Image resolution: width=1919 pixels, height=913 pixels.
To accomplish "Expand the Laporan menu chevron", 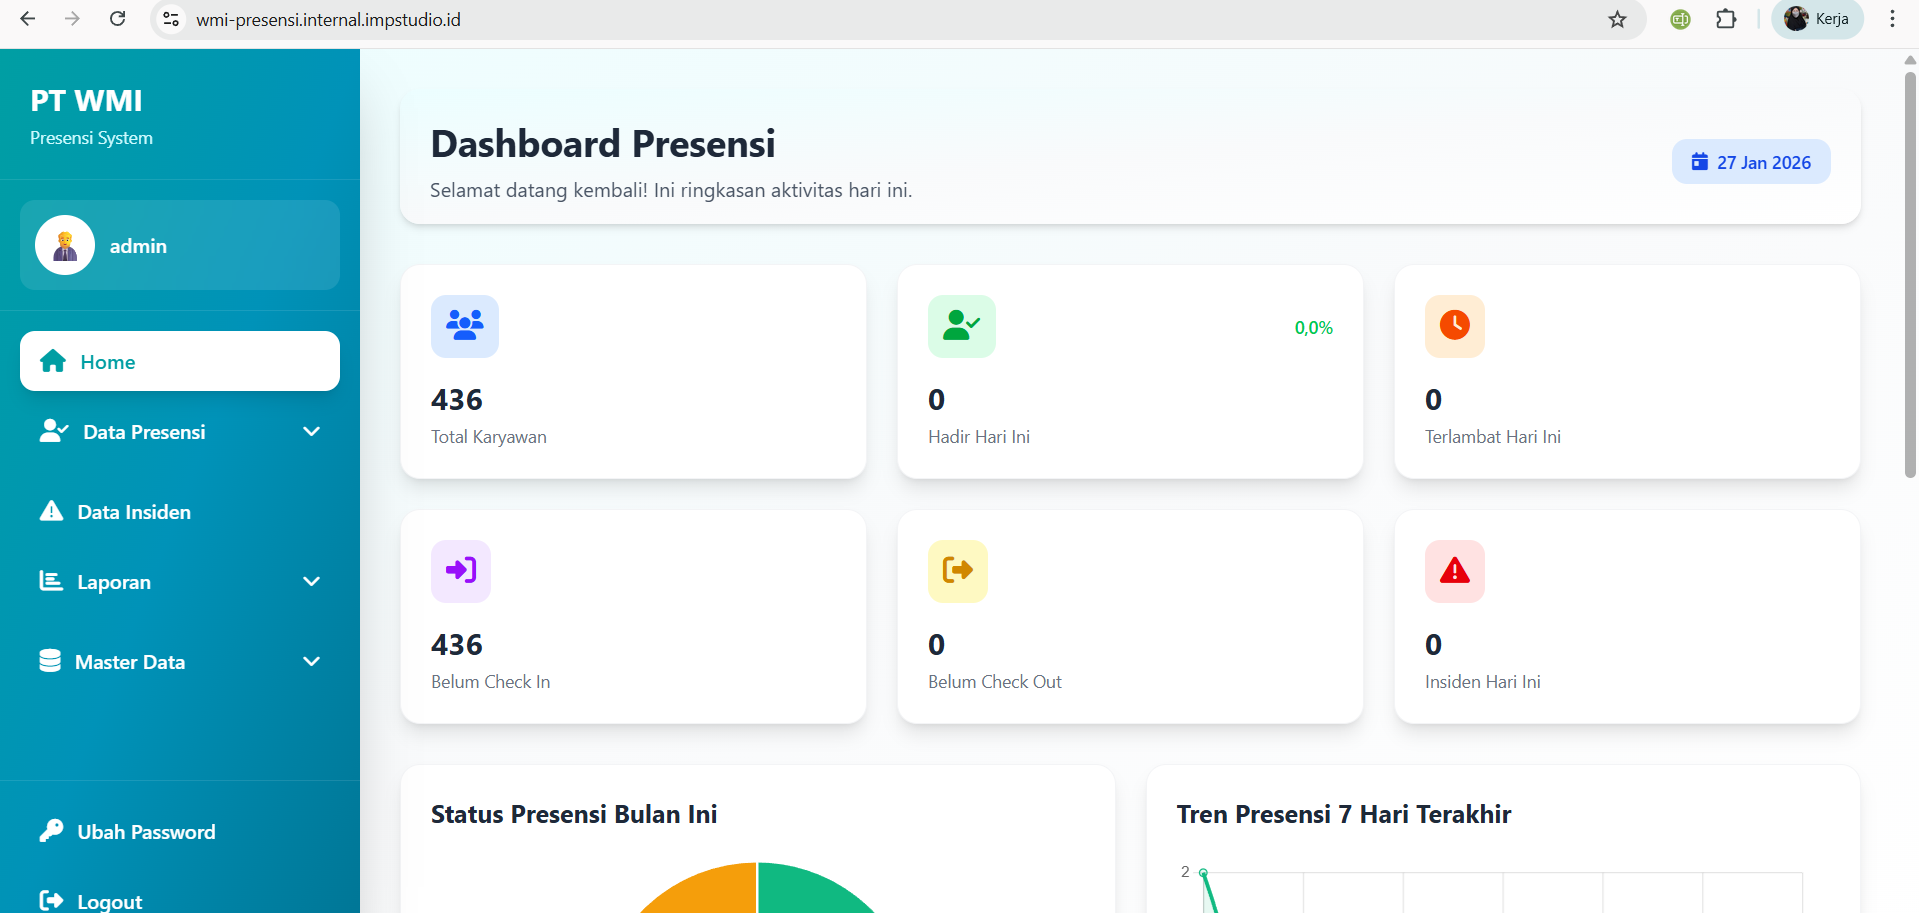I will tap(311, 582).
